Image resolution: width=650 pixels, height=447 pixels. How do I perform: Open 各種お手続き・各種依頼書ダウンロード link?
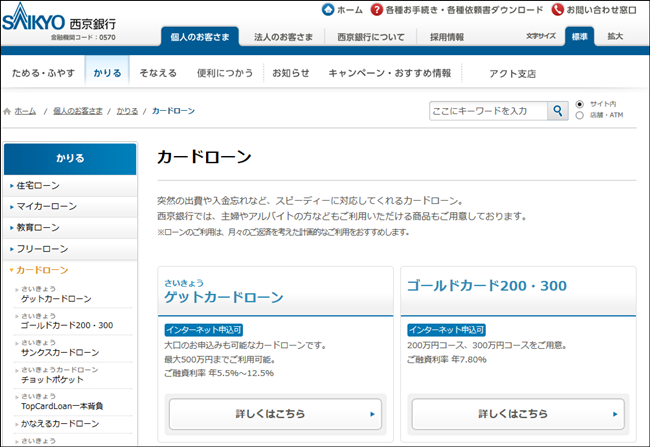pyautogui.click(x=464, y=10)
